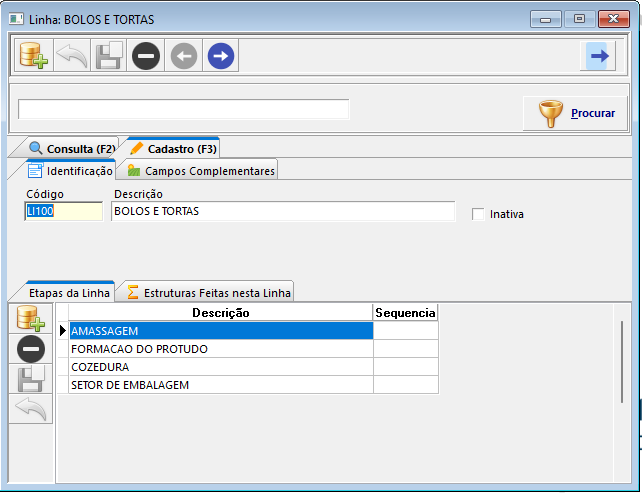The width and height of the screenshot is (642, 493).
Task: Select the Etapas da Linha tab
Action: pos(69,292)
